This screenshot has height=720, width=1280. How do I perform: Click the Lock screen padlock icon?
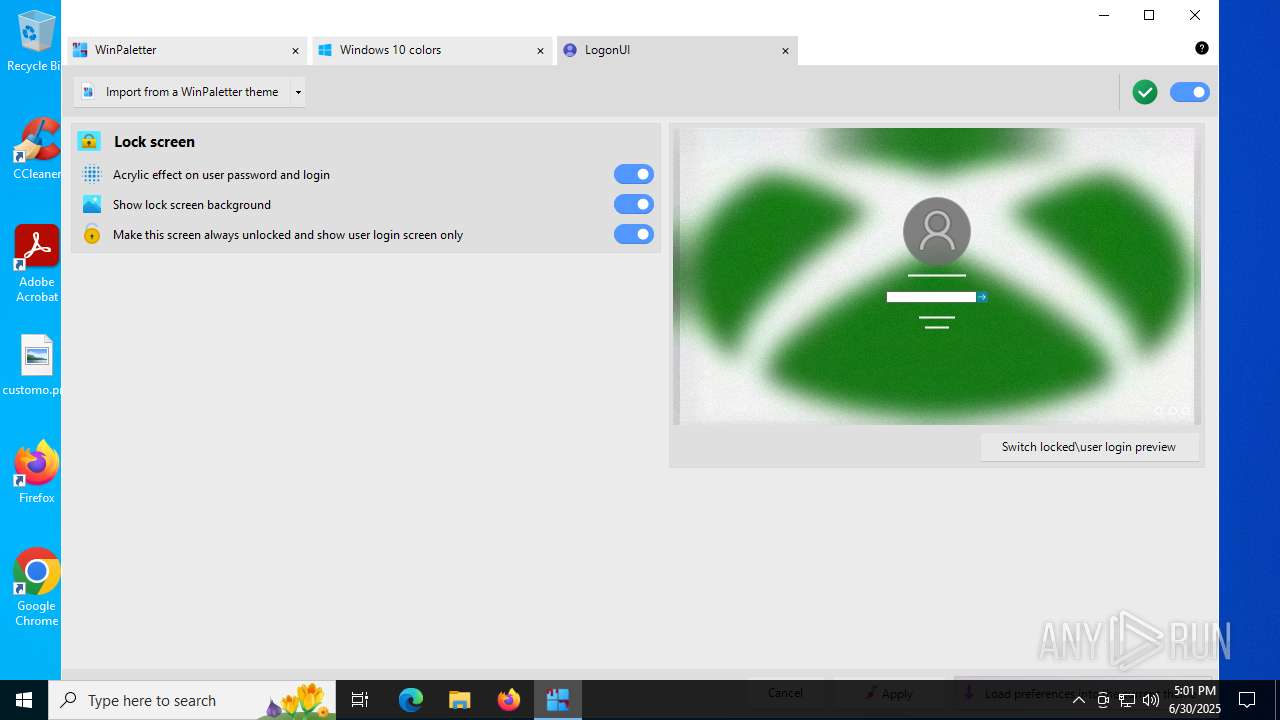[89, 141]
